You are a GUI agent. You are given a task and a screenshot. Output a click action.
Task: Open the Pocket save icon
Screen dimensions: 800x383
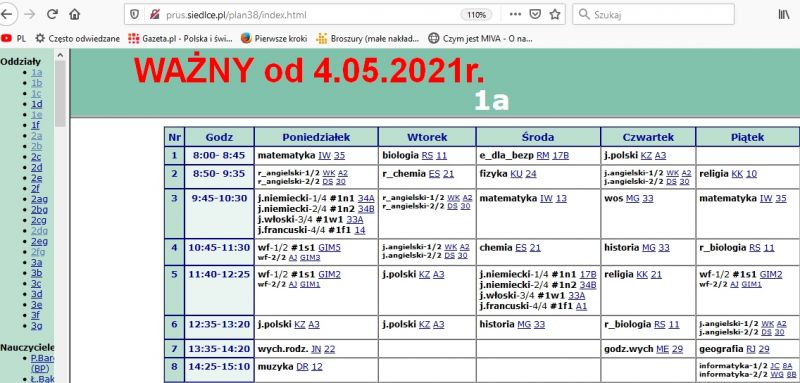point(535,14)
